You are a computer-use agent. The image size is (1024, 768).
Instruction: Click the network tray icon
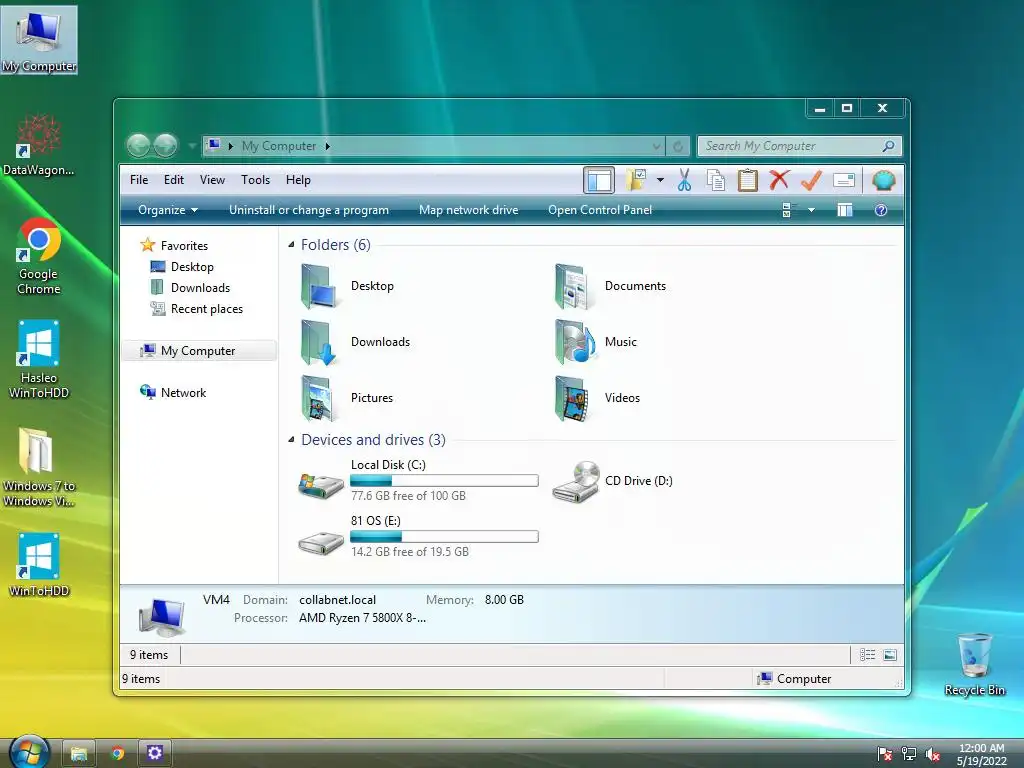908,754
